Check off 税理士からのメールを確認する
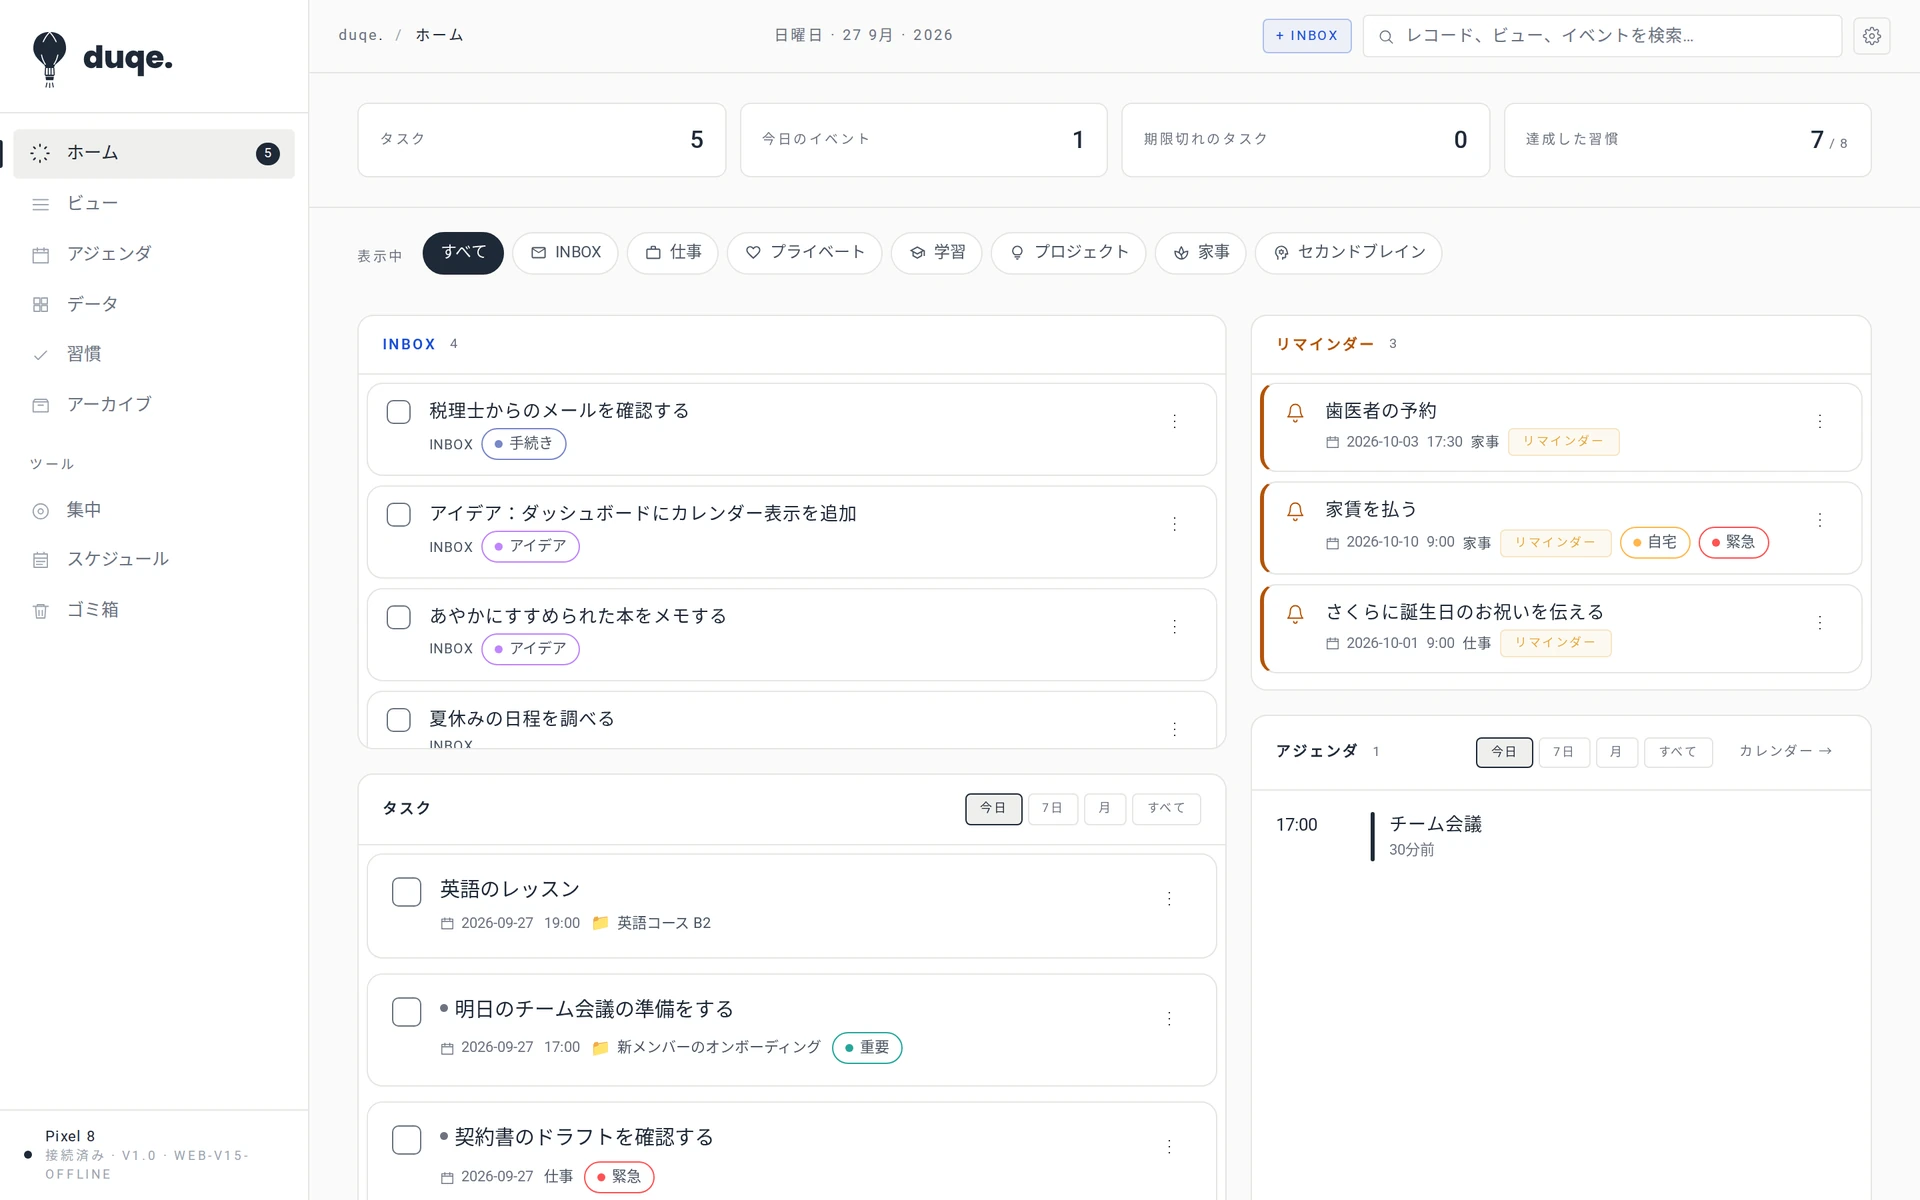The width and height of the screenshot is (1920, 1200). click(x=398, y=412)
